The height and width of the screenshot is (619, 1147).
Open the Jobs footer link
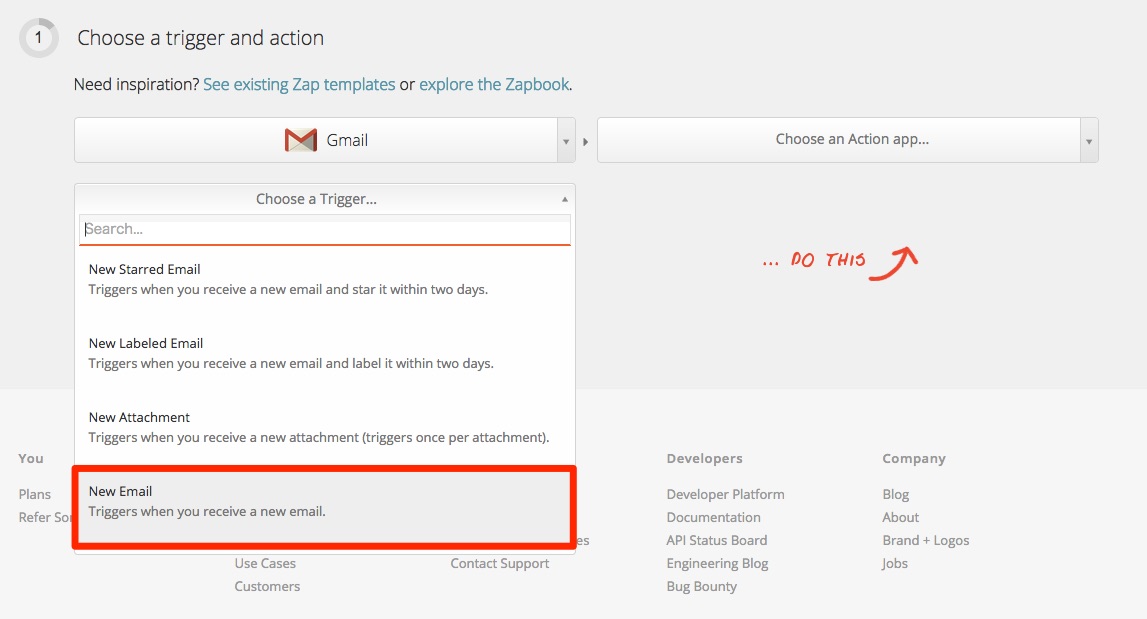[x=895, y=563]
